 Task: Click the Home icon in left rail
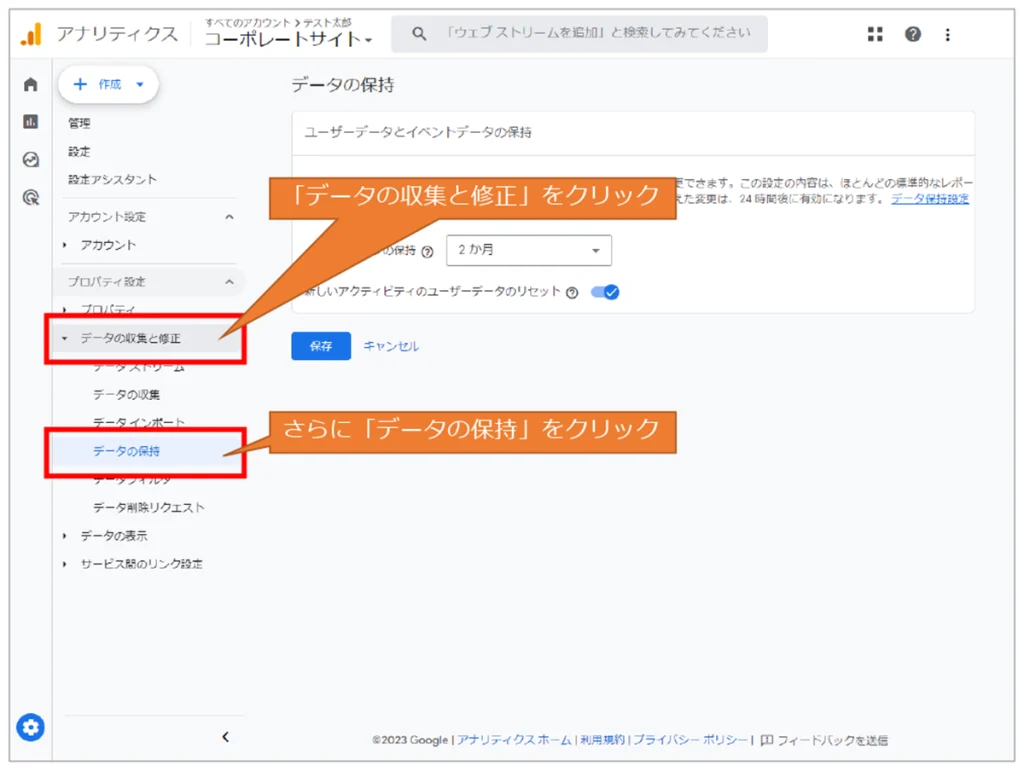click(x=31, y=85)
